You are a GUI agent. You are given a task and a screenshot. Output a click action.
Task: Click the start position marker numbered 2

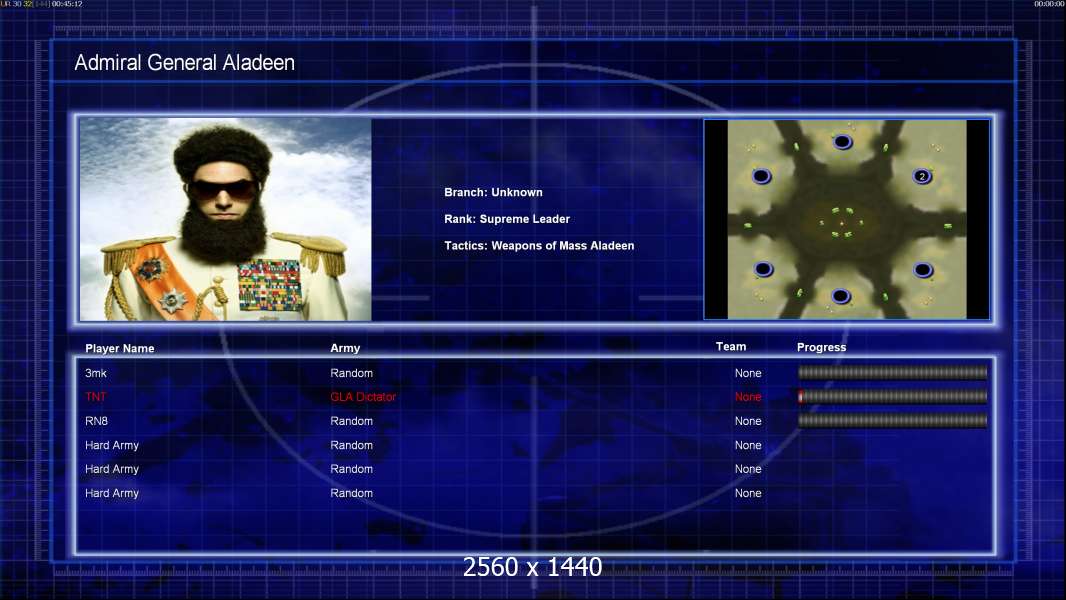pos(922,176)
